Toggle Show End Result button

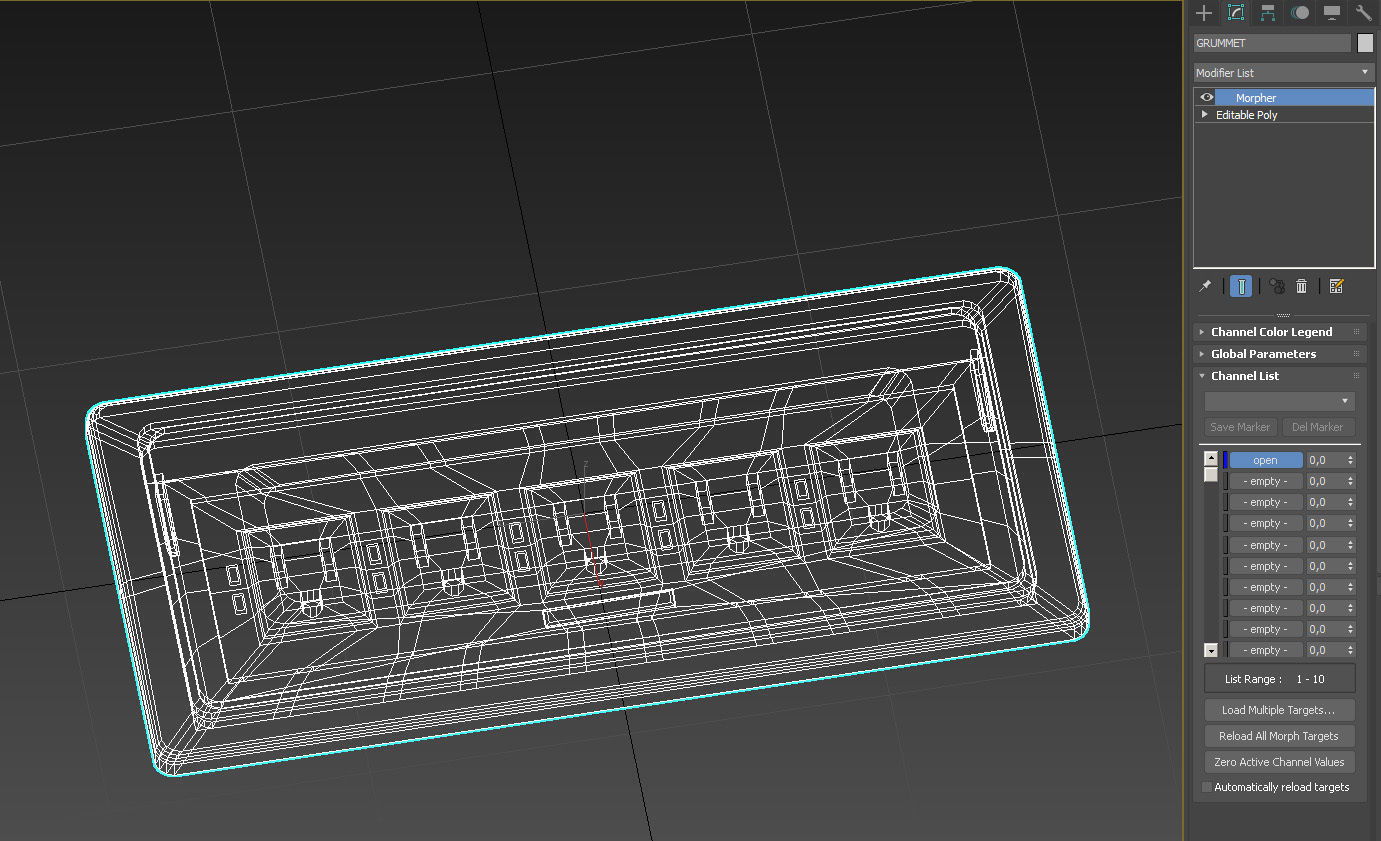[x=1241, y=286]
